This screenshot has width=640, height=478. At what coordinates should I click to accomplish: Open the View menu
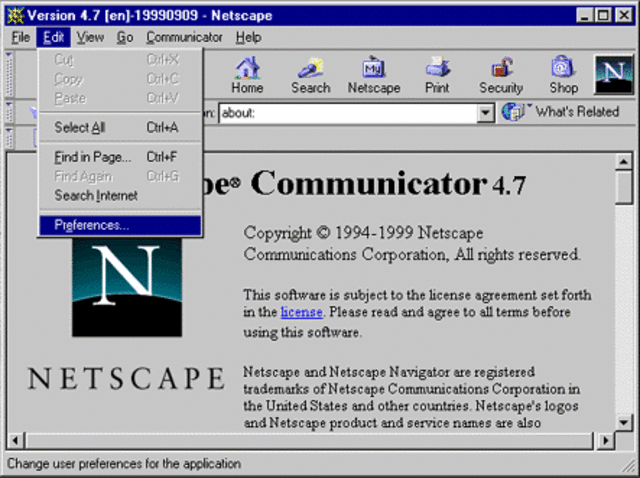(x=90, y=38)
